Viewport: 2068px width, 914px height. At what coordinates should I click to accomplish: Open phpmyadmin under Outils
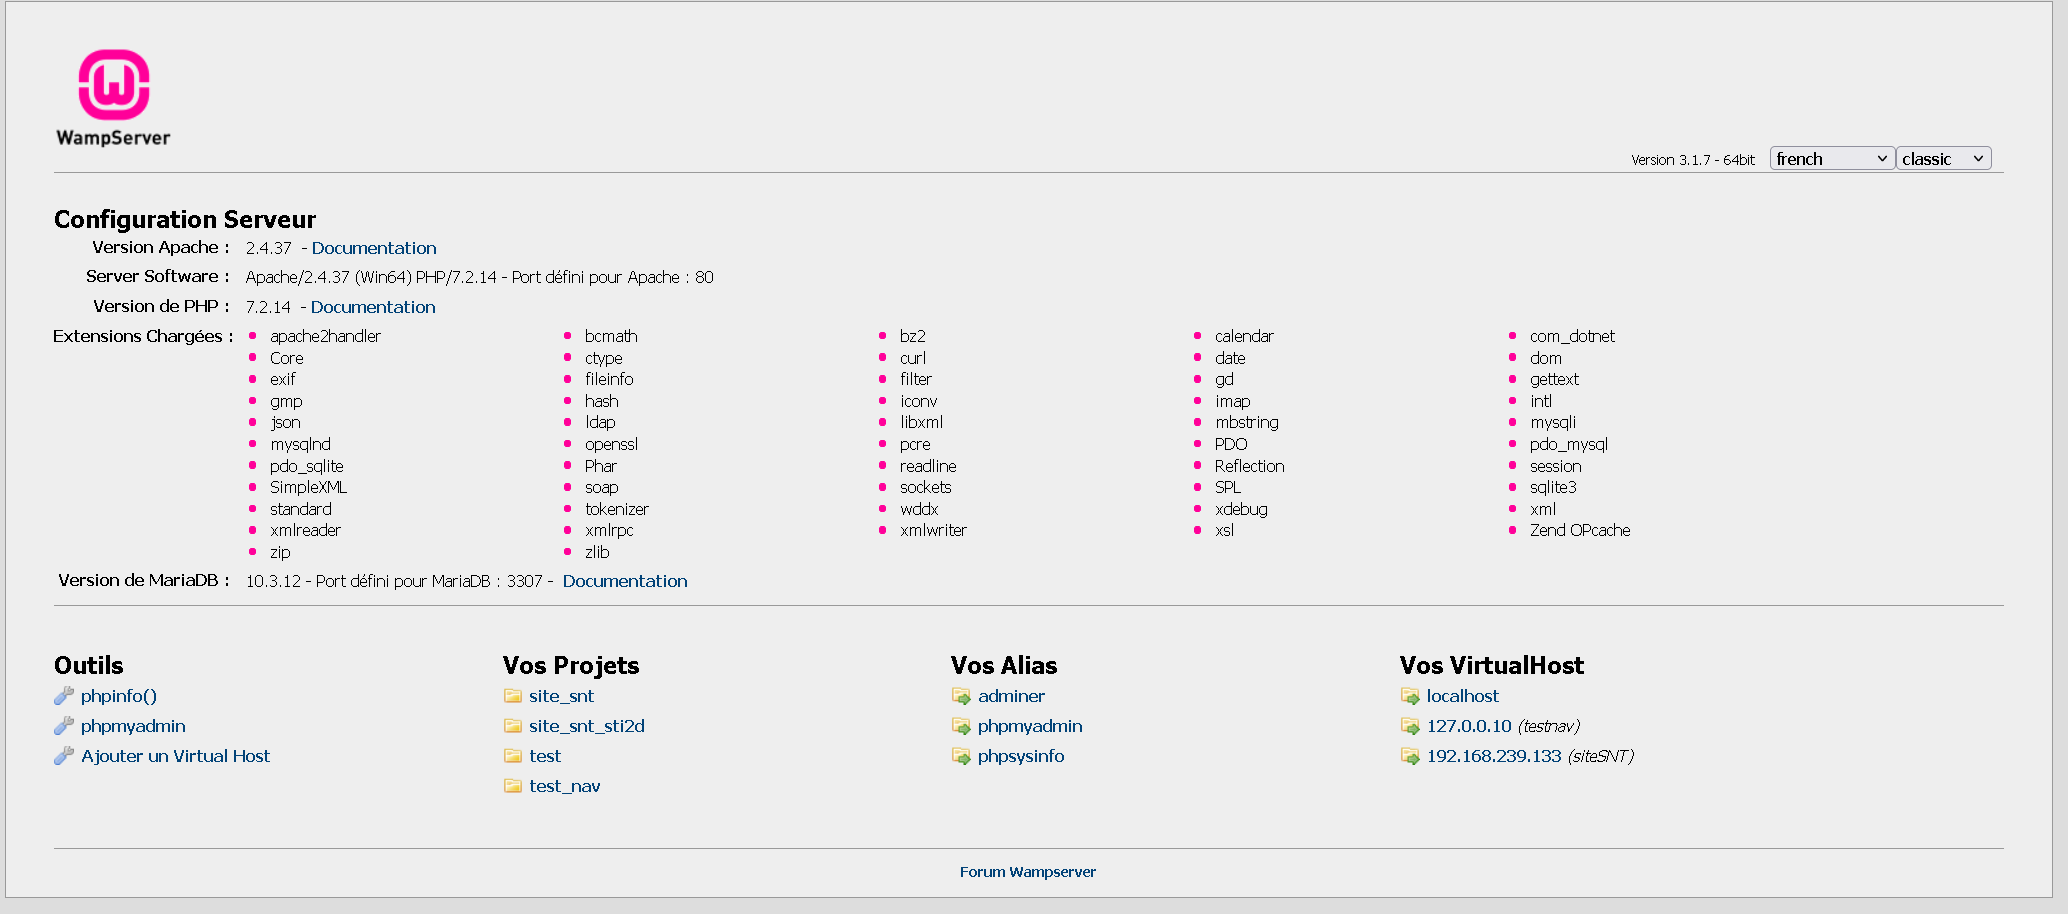click(133, 726)
